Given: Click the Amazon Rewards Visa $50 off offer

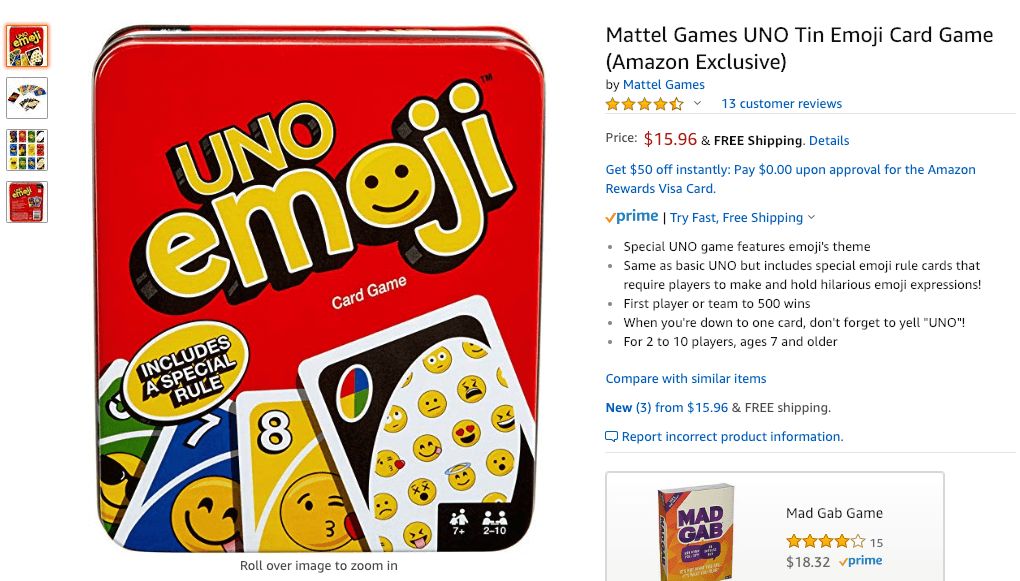Looking at the screenshot, I should (x=790, y=179).
